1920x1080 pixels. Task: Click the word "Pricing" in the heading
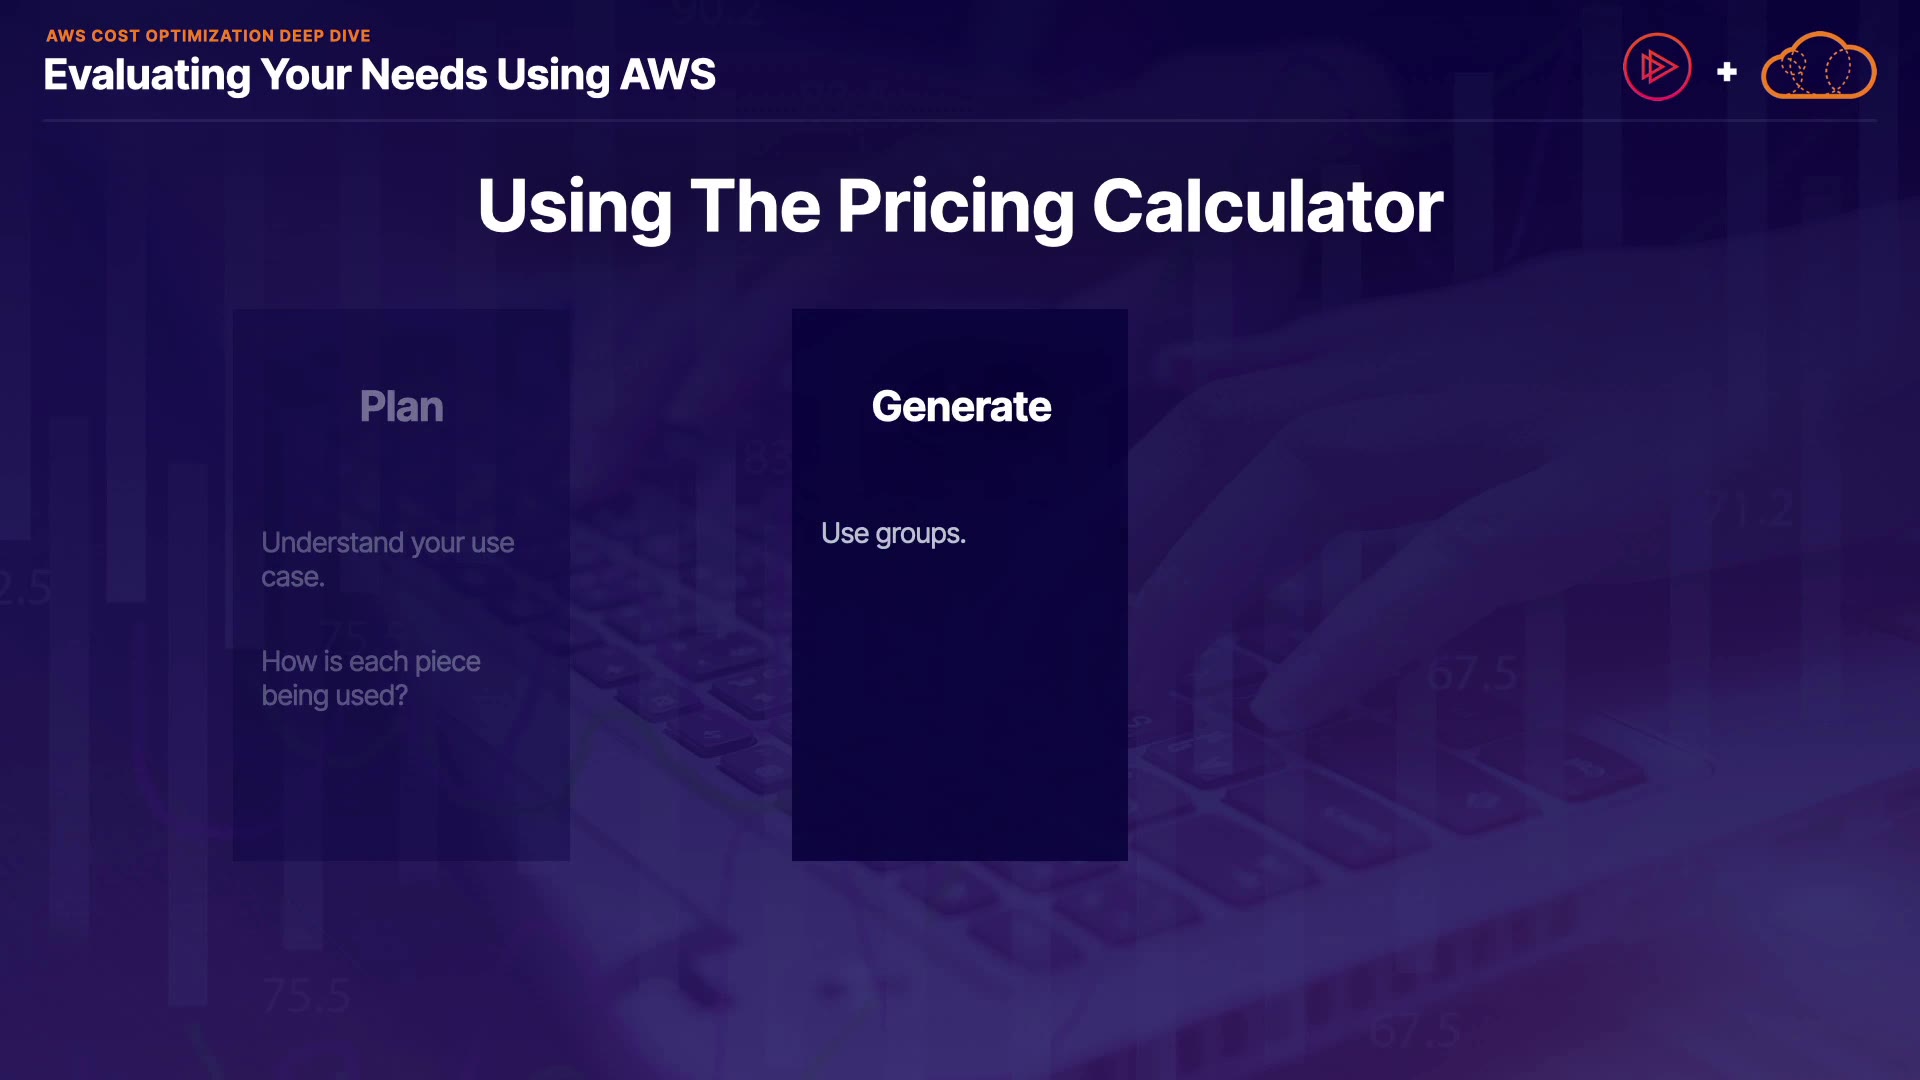point(955,206)
